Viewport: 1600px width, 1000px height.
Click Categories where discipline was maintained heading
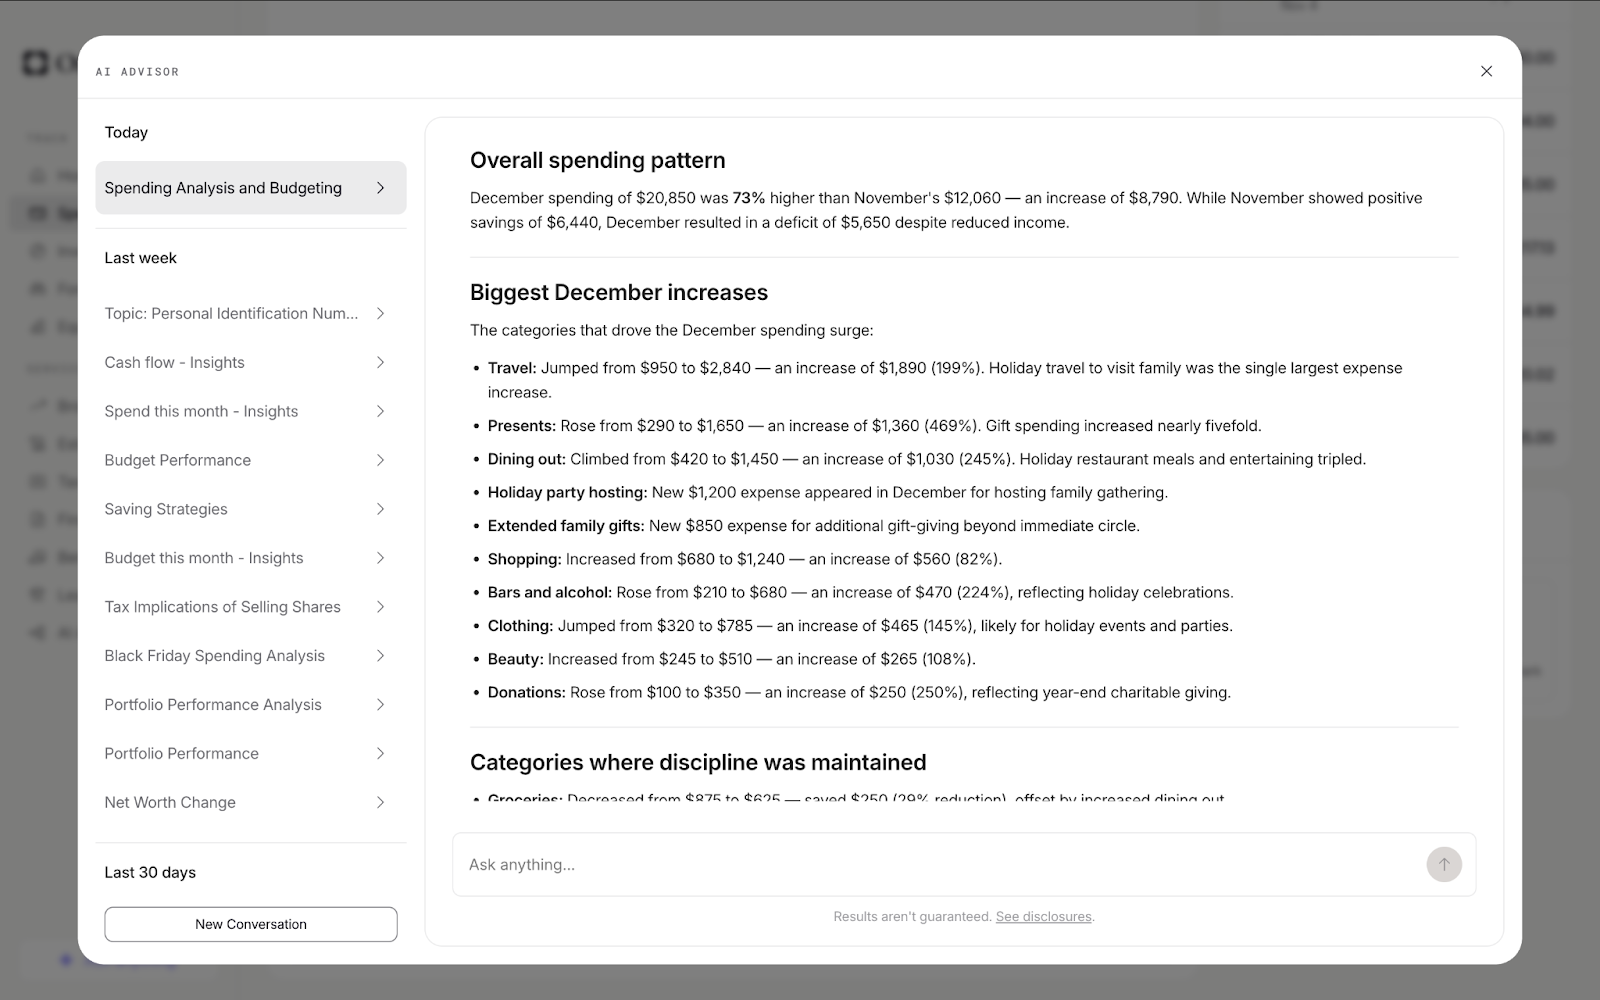pos(698,762)
